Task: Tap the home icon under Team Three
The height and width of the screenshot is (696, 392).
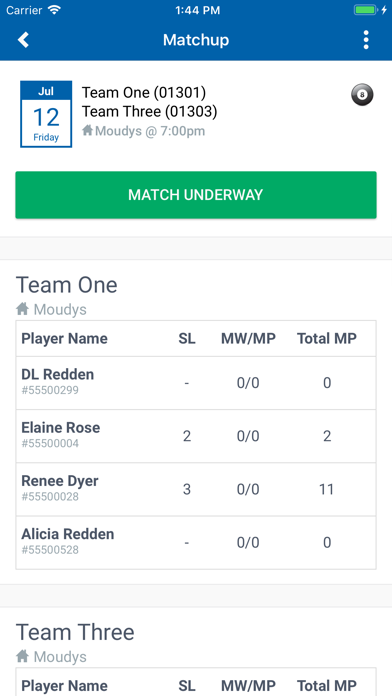Action: pos(23,656)
